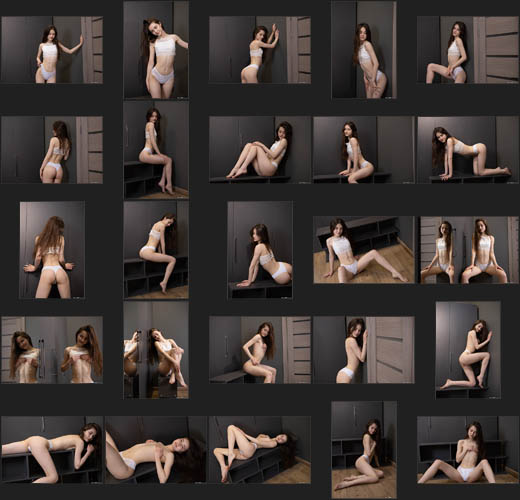
Task: Select portrait thumbnail of smiling woman tilting head
Action: [156, 50]
